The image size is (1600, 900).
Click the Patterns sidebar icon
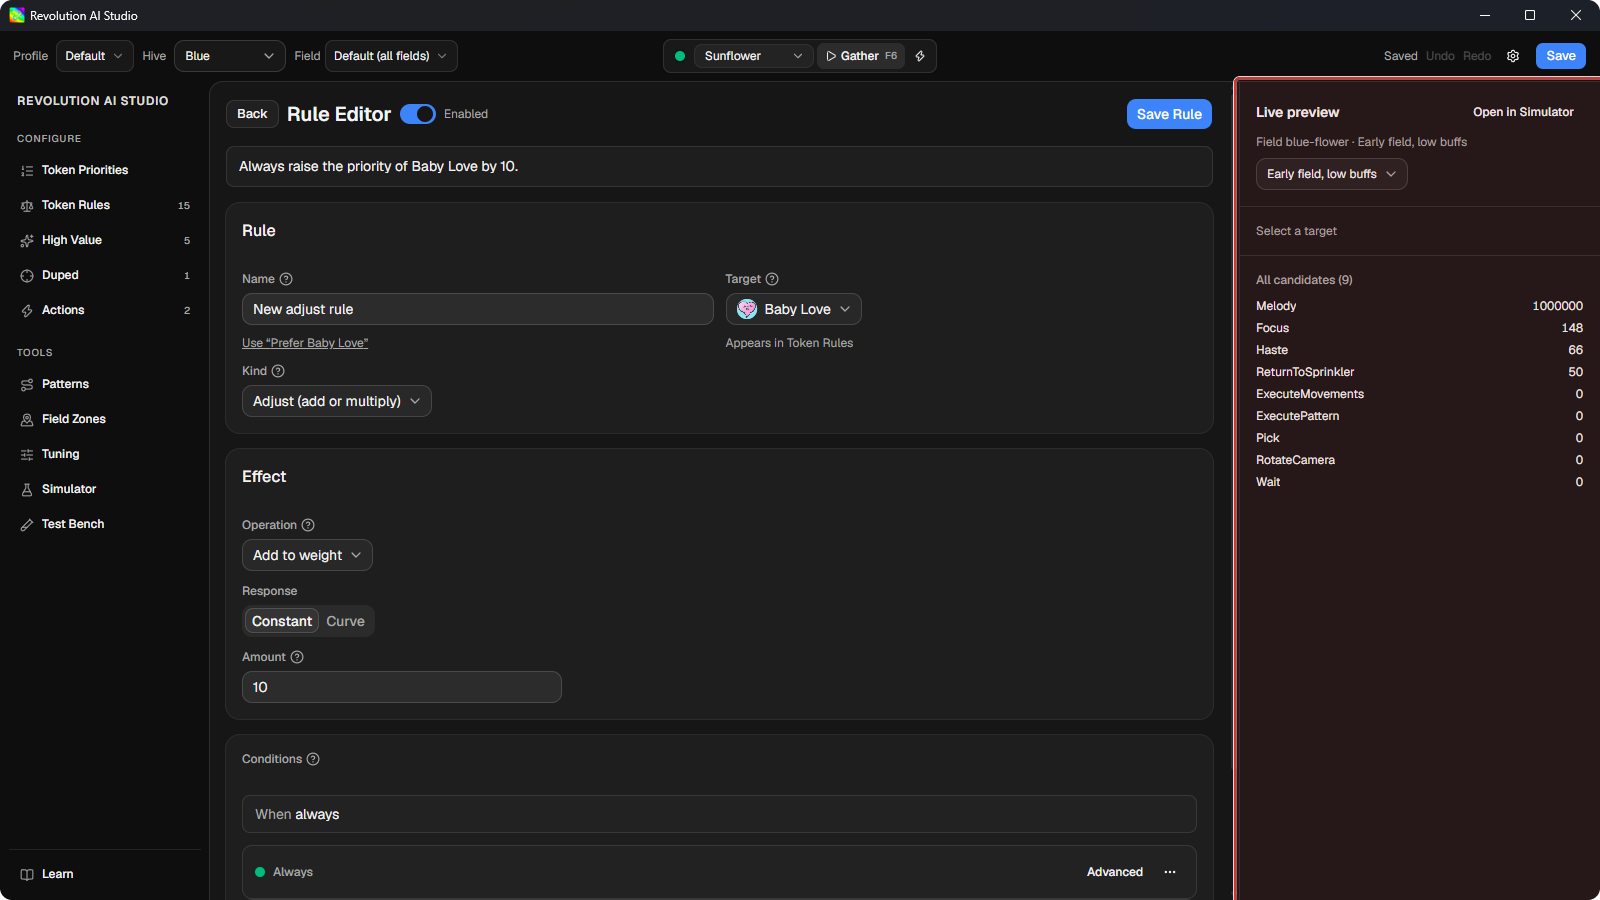[27, 385]
